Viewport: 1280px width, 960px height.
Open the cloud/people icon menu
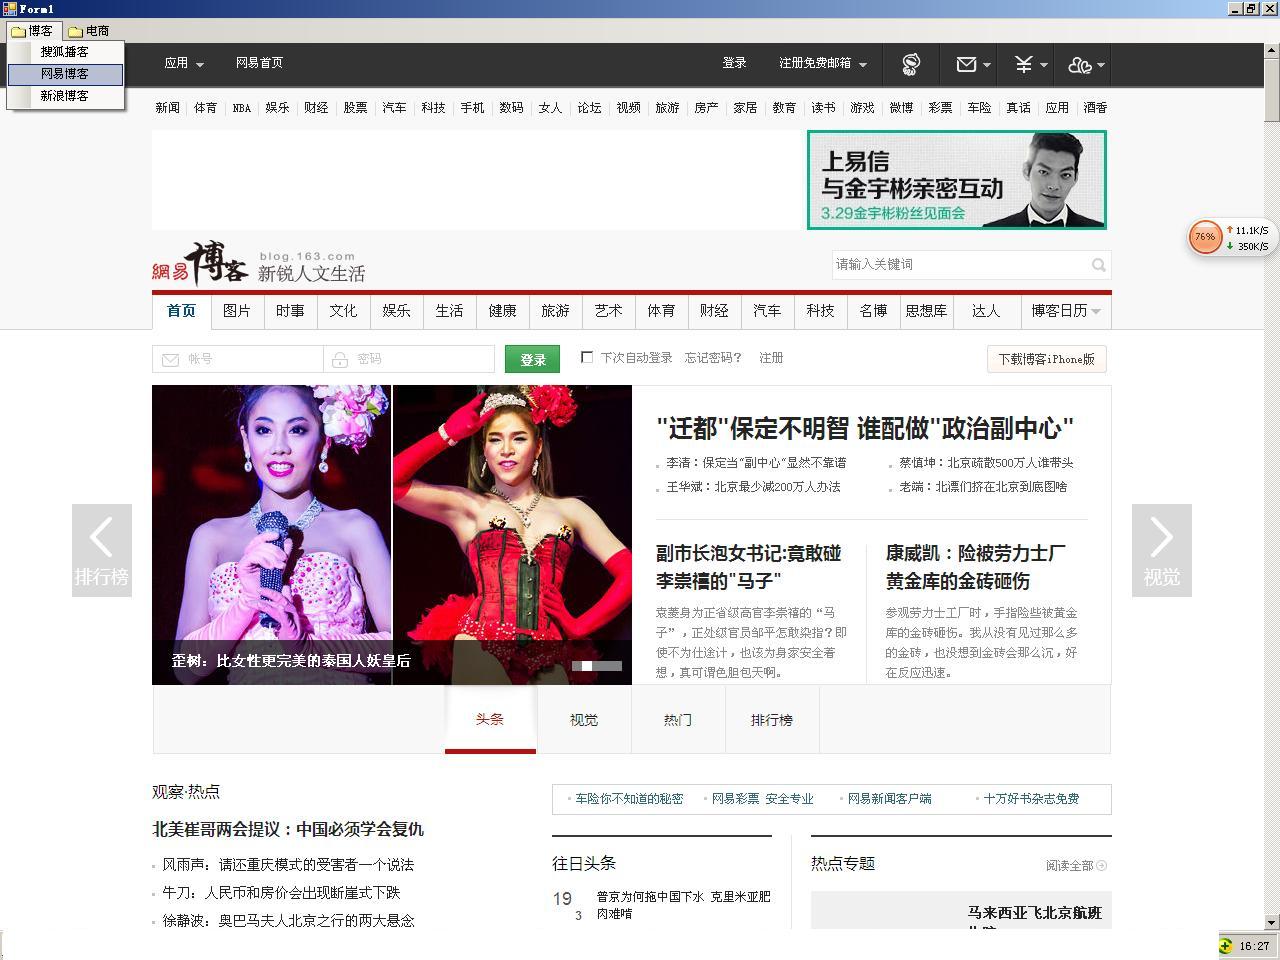pyautogui.click(x=1085, y=65)
